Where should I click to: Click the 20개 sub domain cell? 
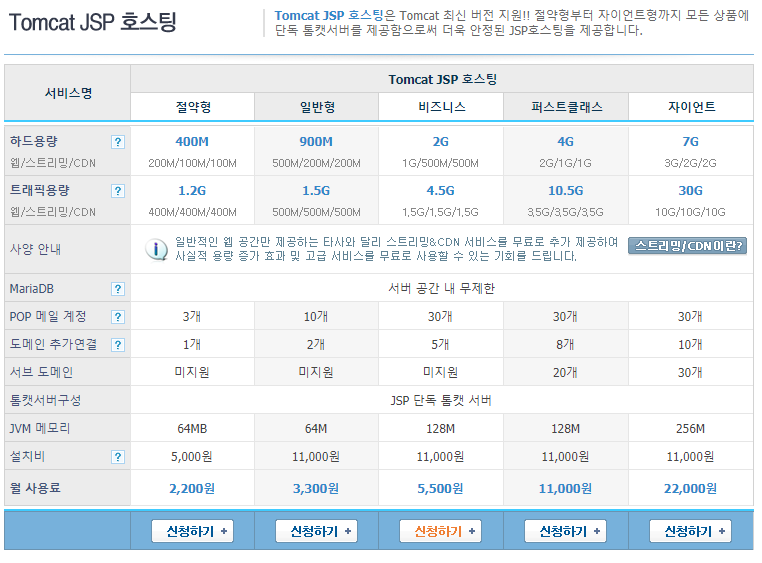565,373
